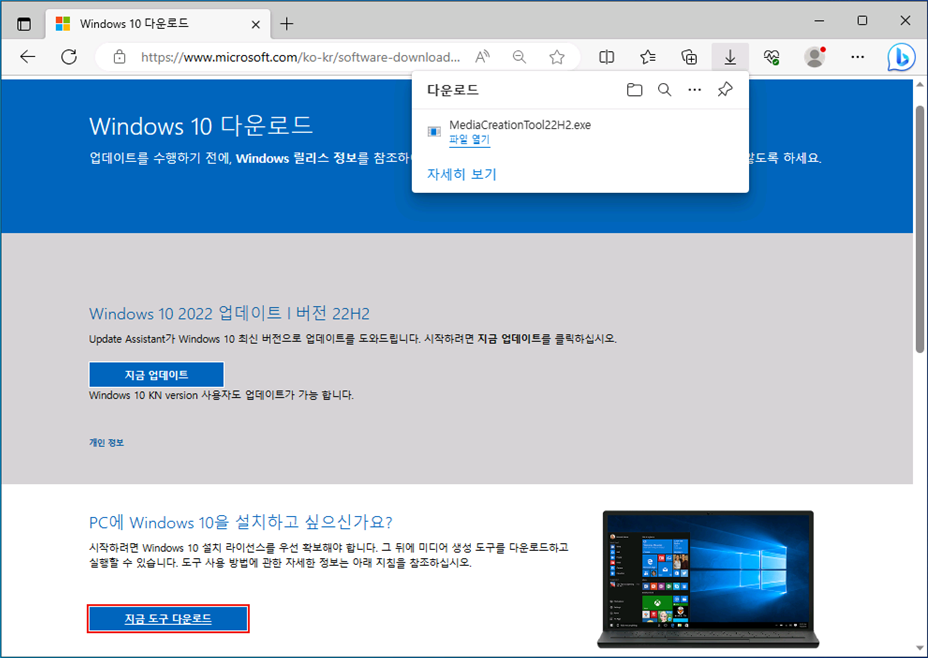Open the split screen icon

[x=607, y=57]
